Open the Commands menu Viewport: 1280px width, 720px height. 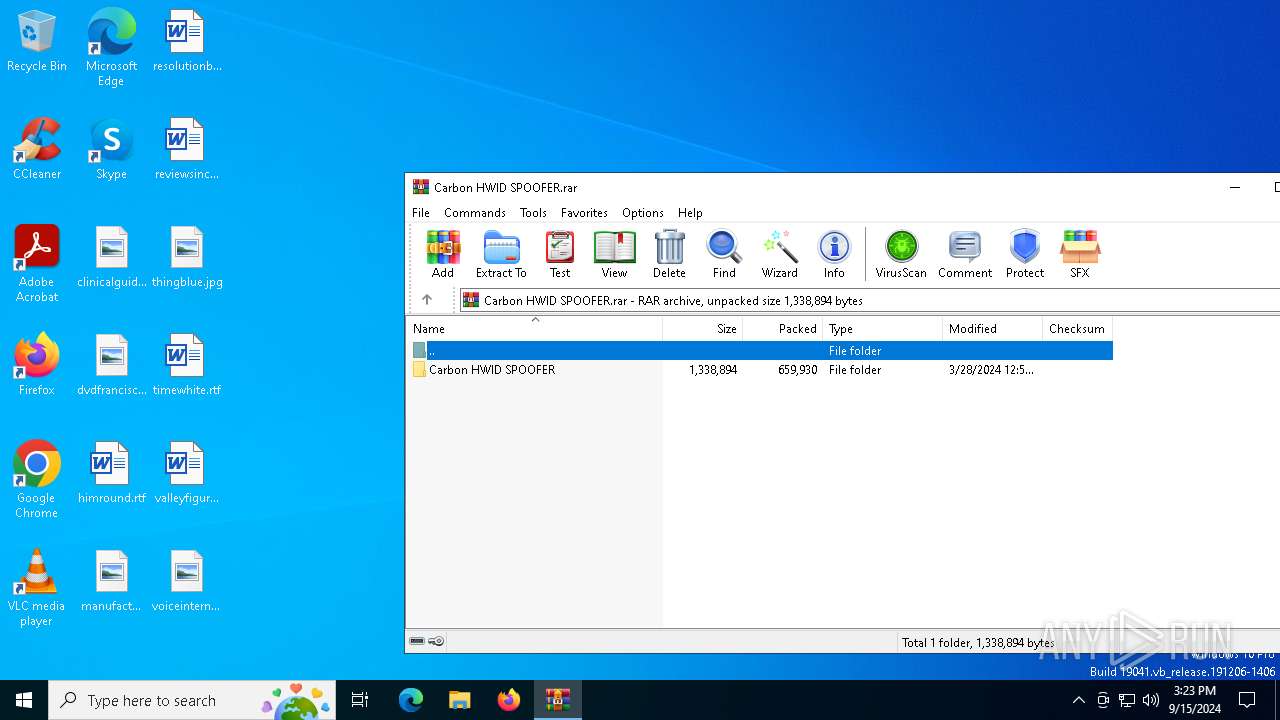click(475, 213)
